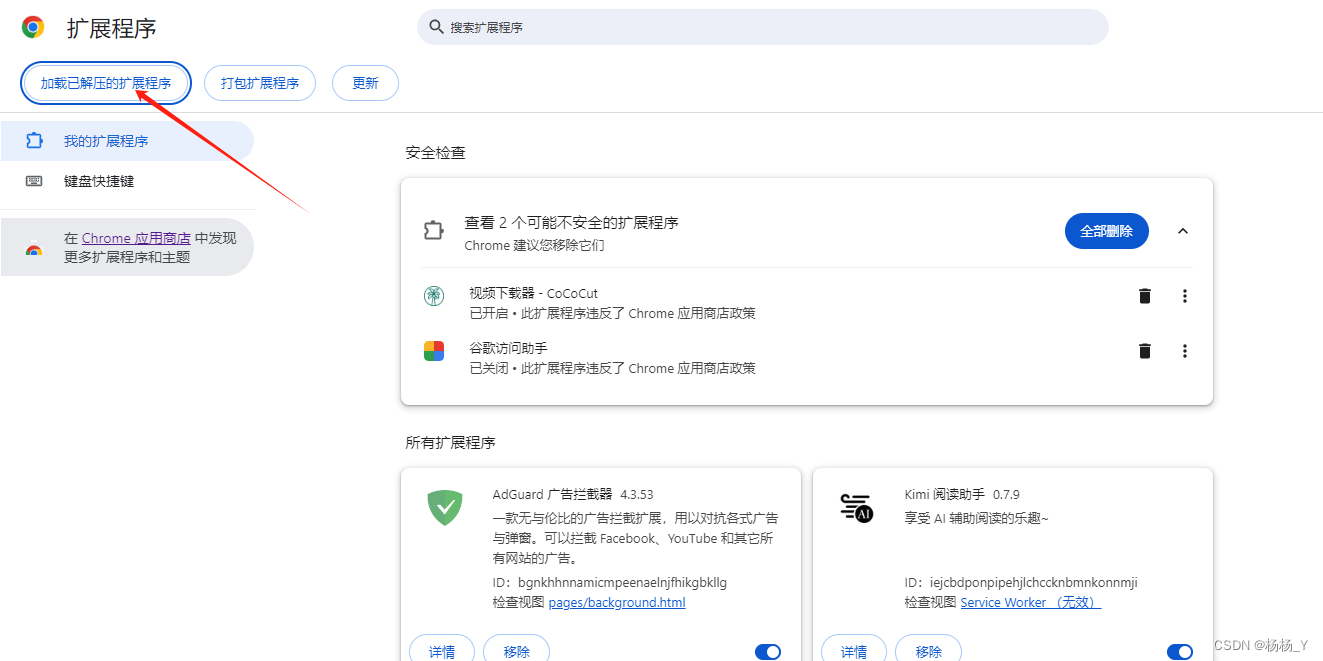Screen dimensions: 1323x661
Task: Delete 谷歌访问助手 using its trash icon
Action: [x=1145, y=351]
